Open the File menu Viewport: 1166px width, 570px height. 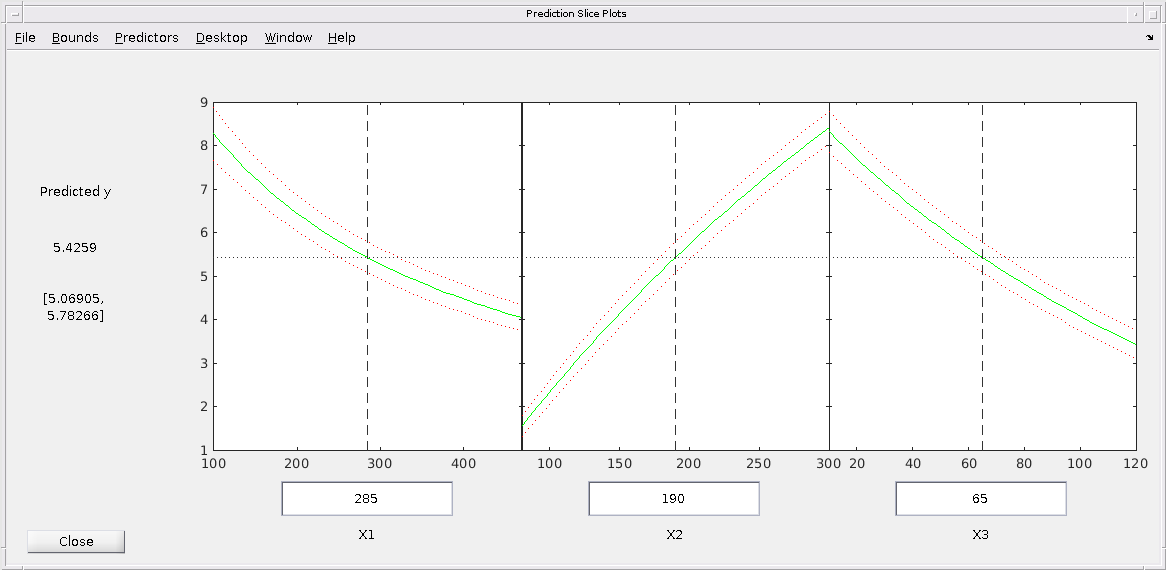(x=25, y=37)
